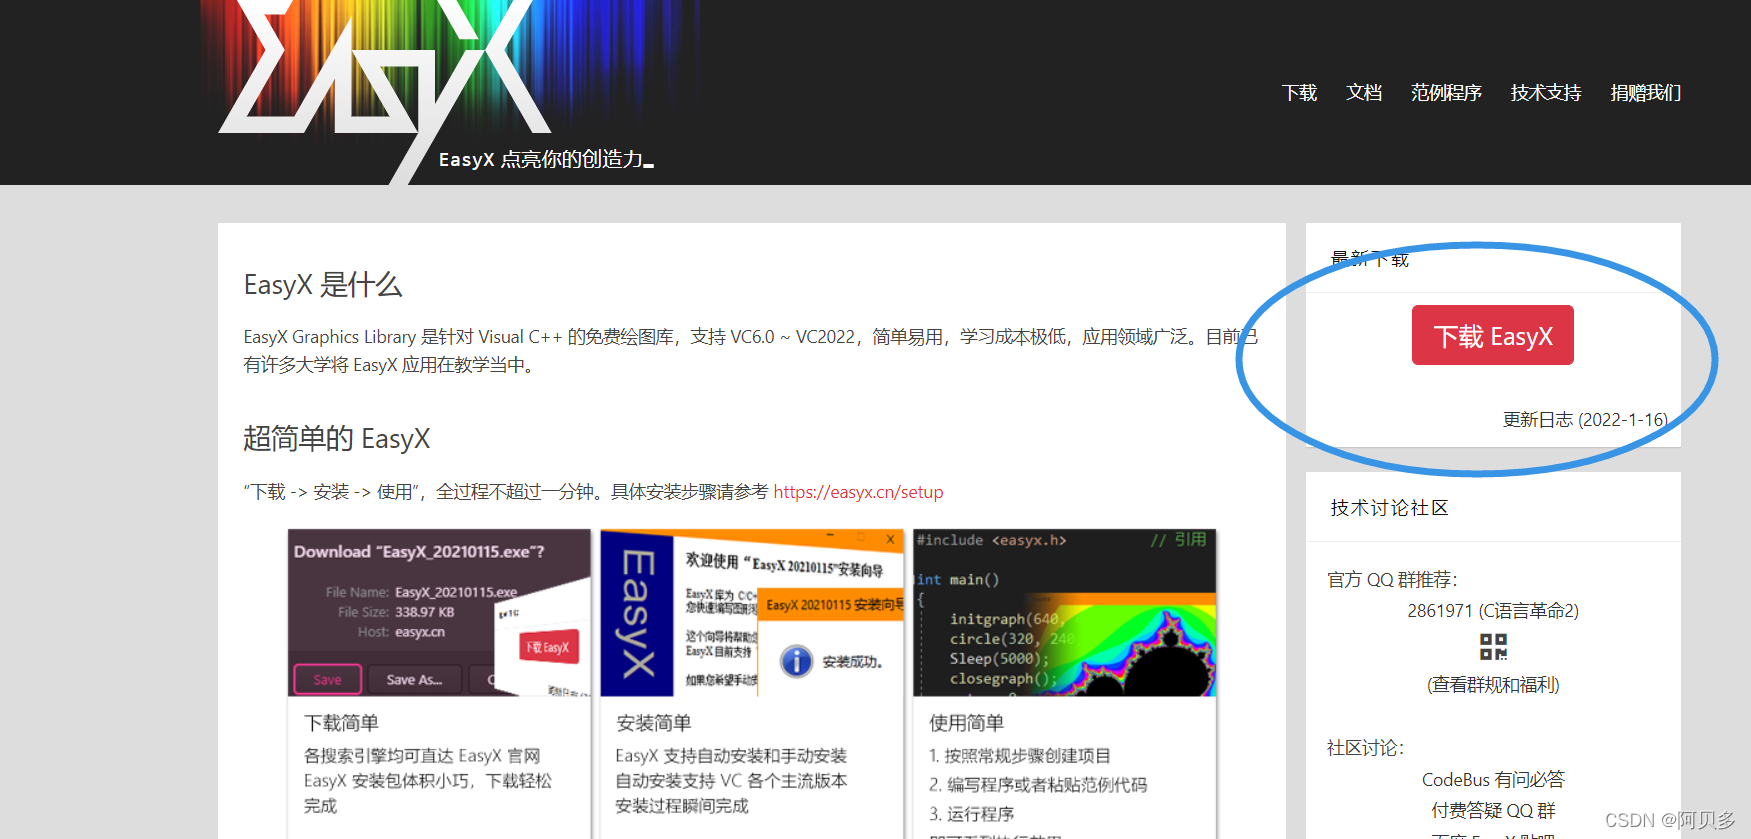This screenshot has width=1751, height=839.
Task: Open the 文档 navigation menu item
Action: pos(1364,93)
